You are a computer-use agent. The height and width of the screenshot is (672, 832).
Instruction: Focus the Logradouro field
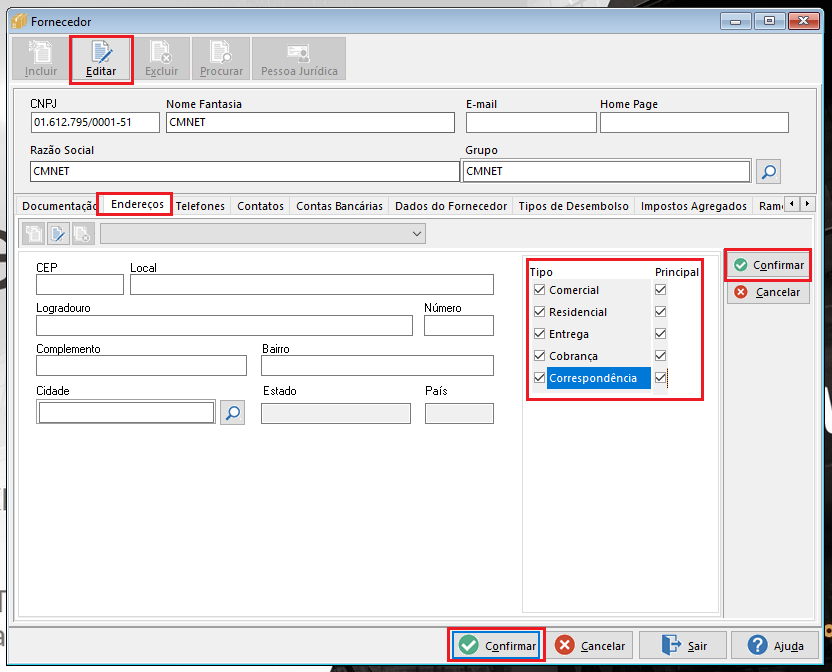(x=224, y=325)
